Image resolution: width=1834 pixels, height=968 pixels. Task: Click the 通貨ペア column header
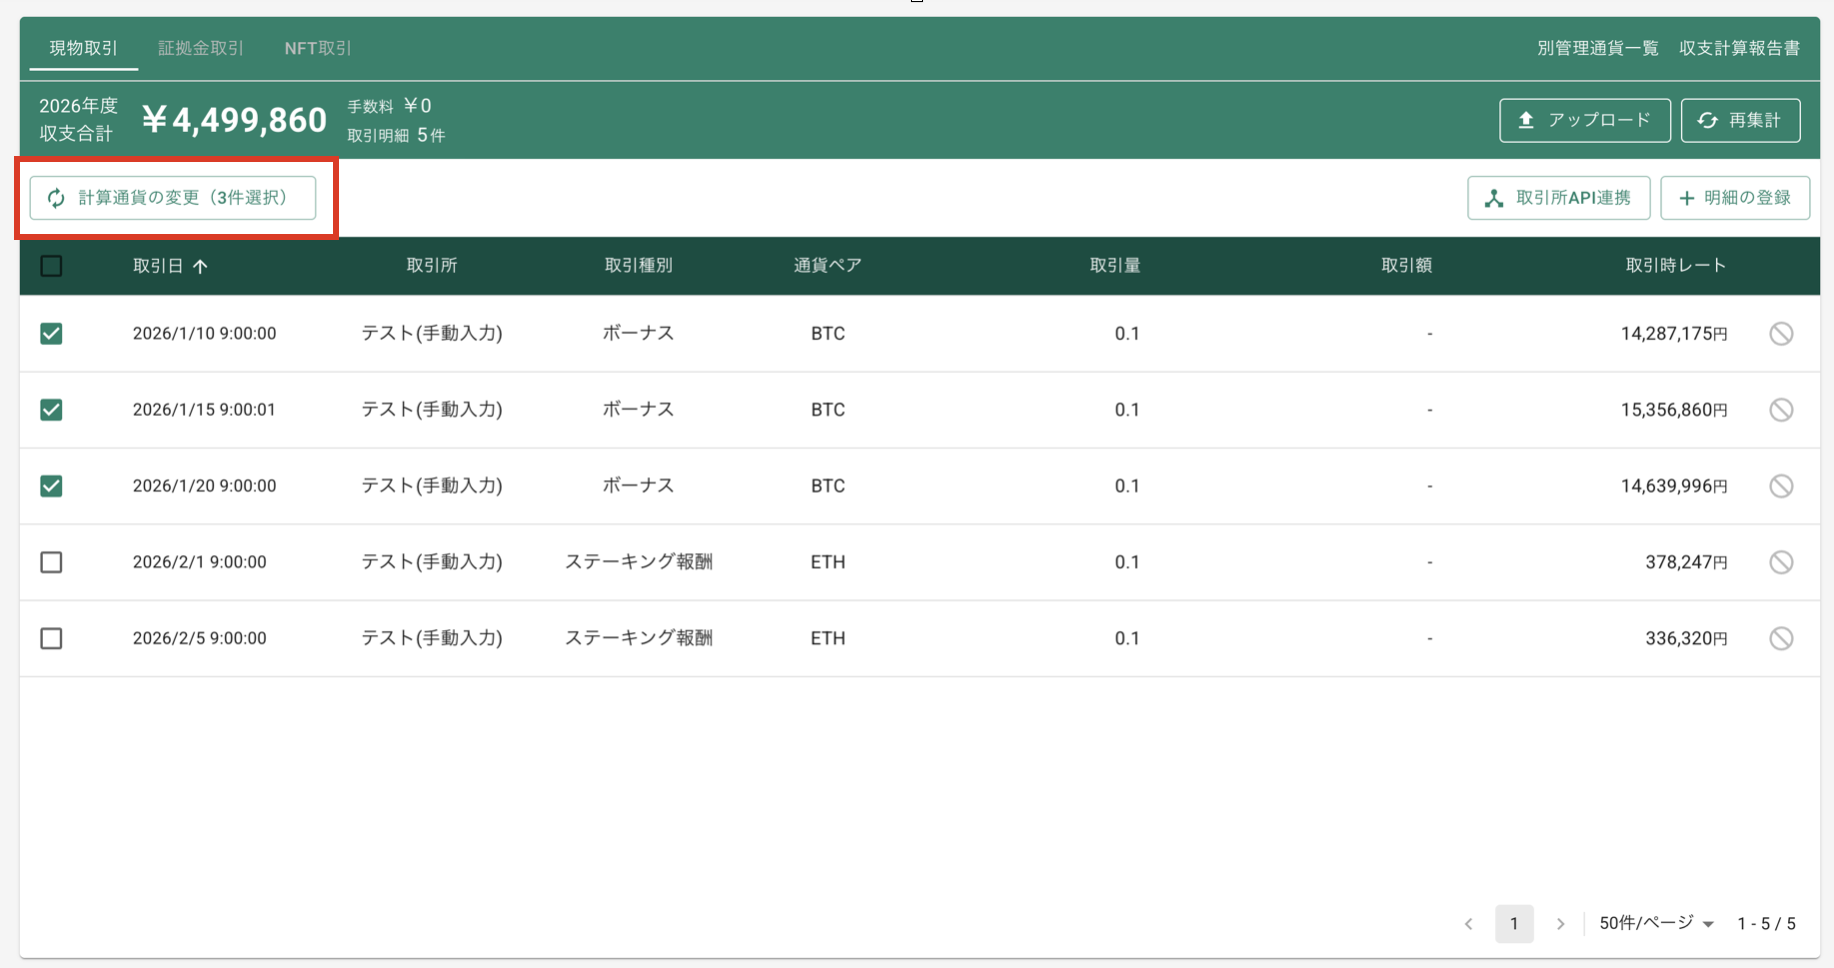[828, 265]
